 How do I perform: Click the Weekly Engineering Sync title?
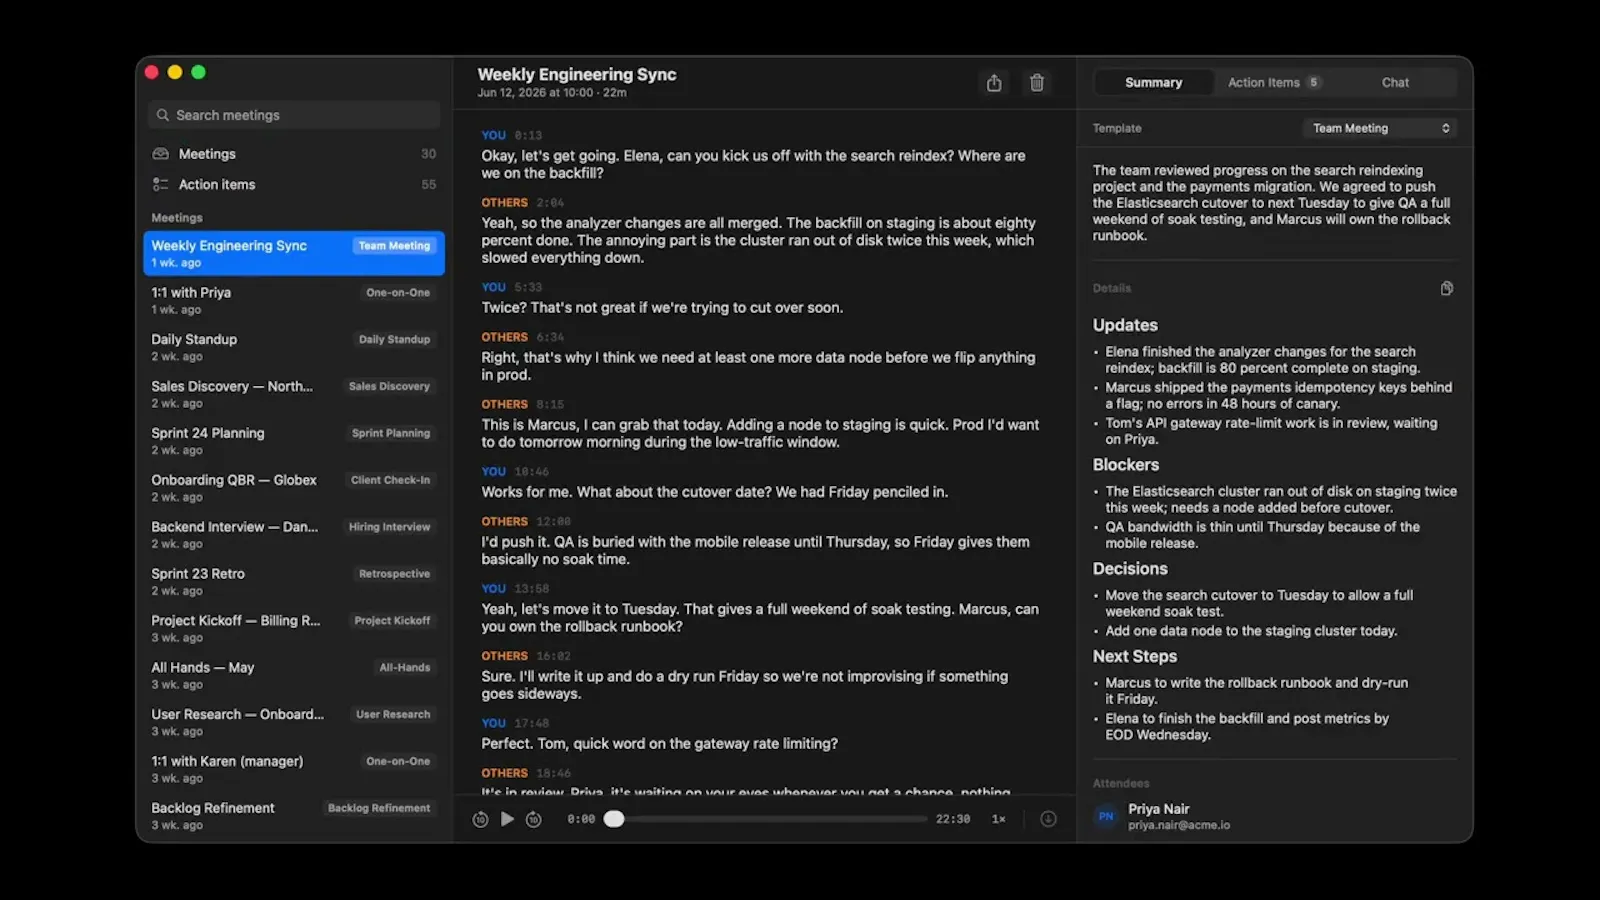577,75
